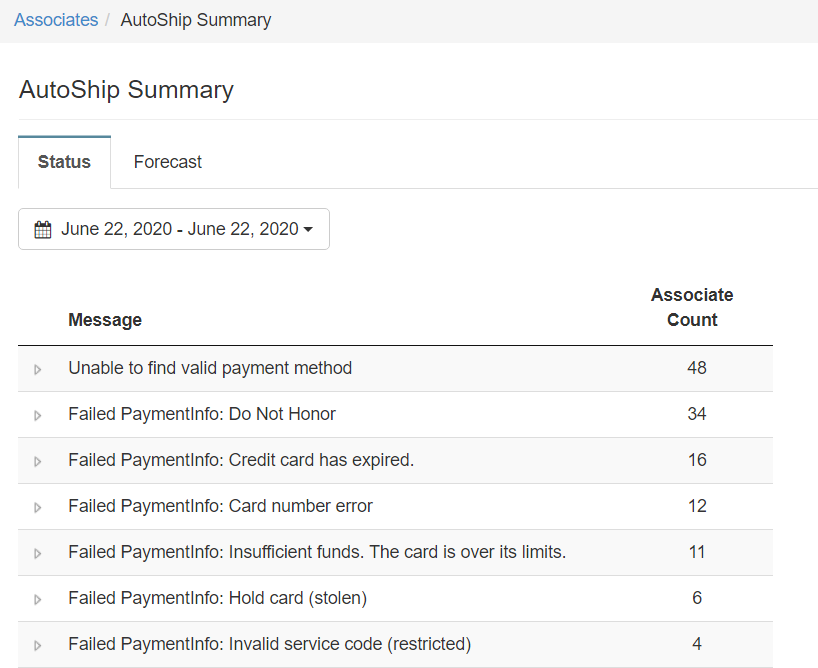Click 'Hold card (stolen)' message text

click(x=217, y=598)
